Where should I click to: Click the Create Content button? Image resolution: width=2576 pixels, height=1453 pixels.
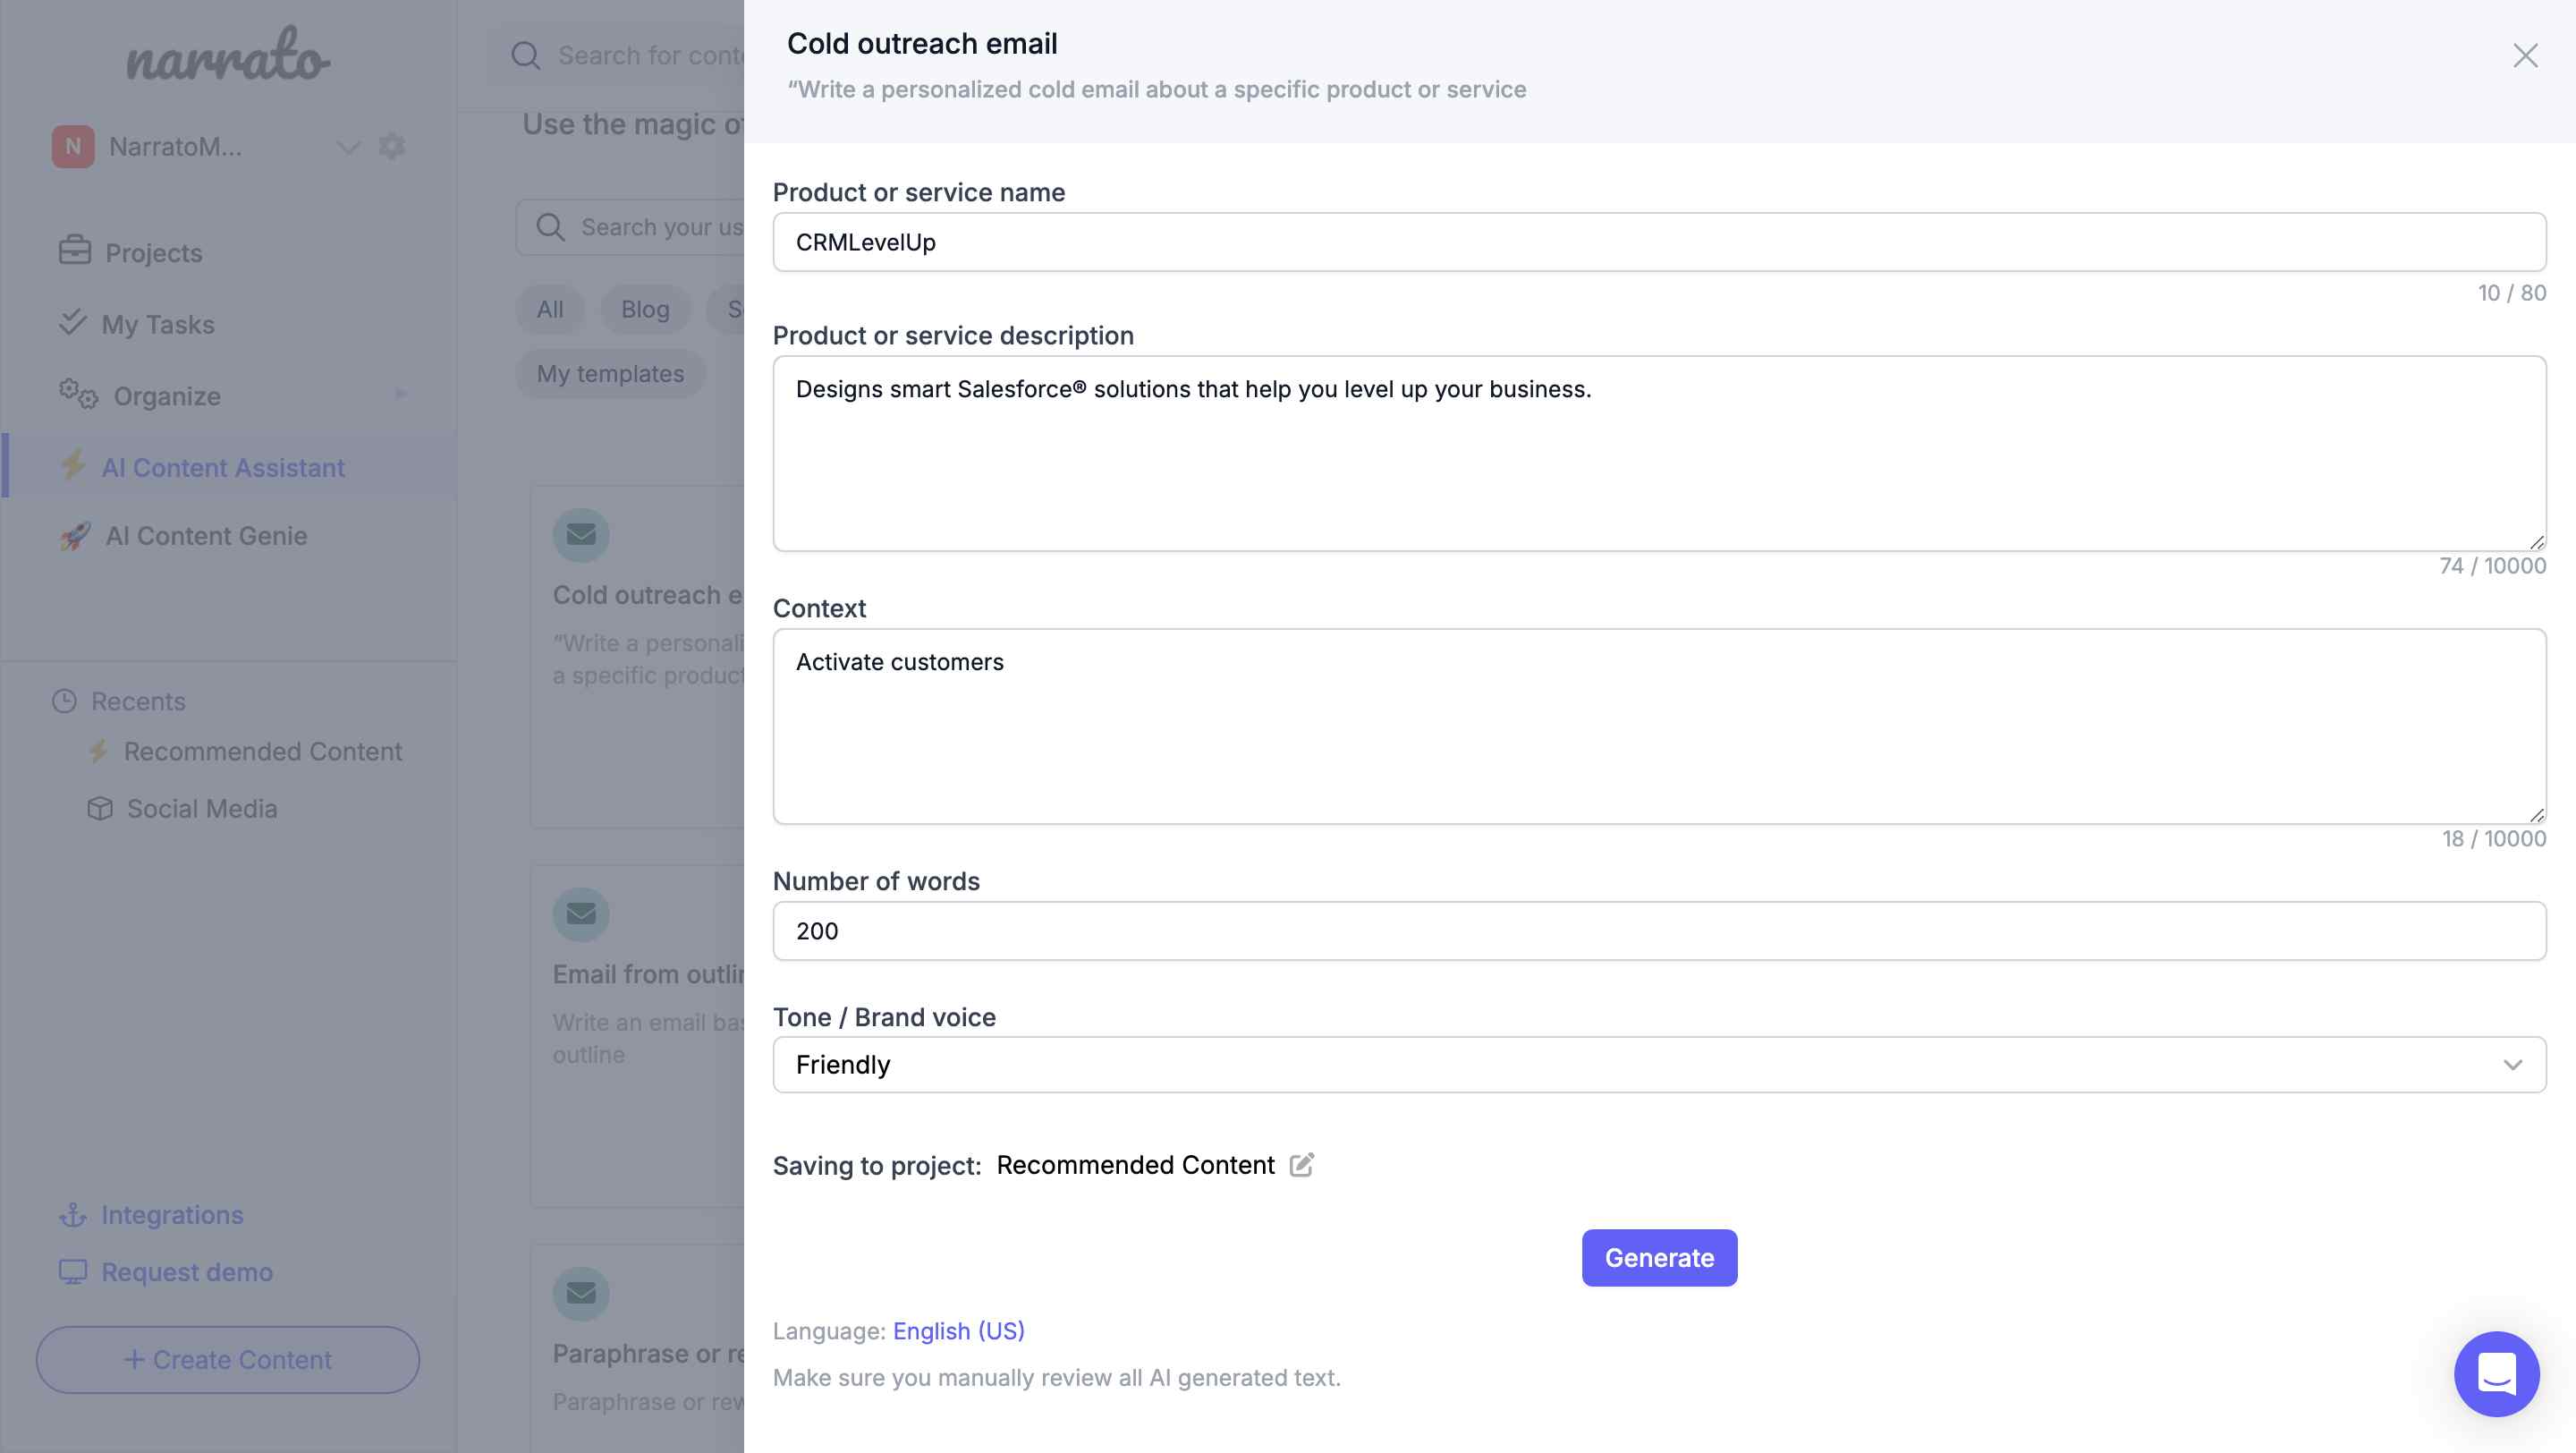tap(228, 1359)
